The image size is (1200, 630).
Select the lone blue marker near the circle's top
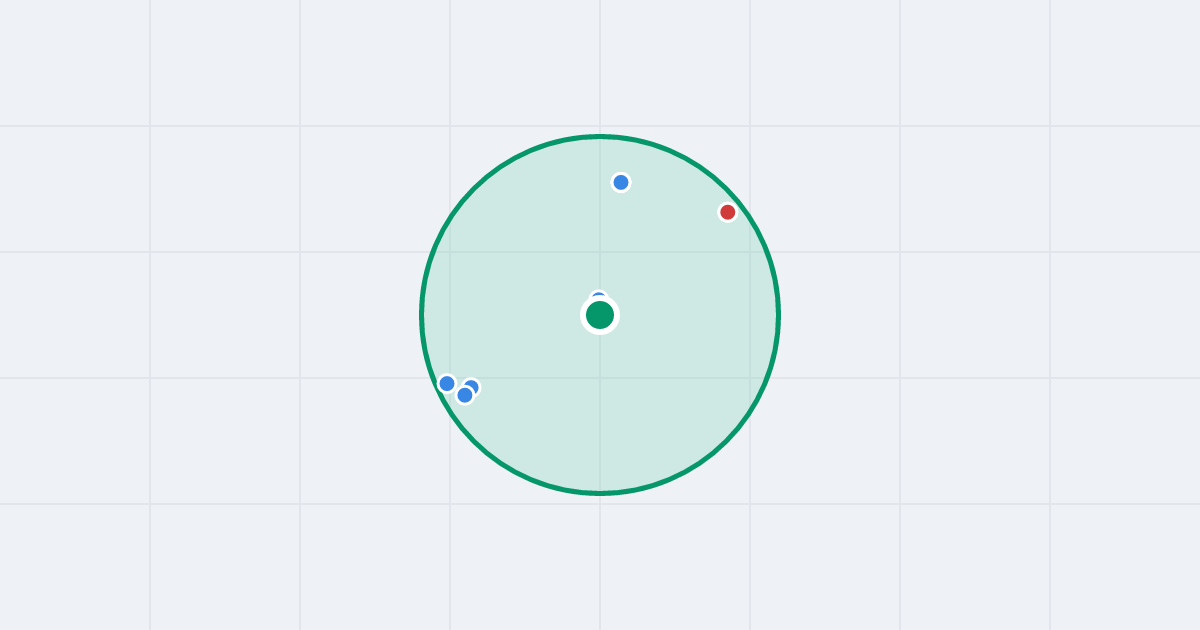point(621,182)
